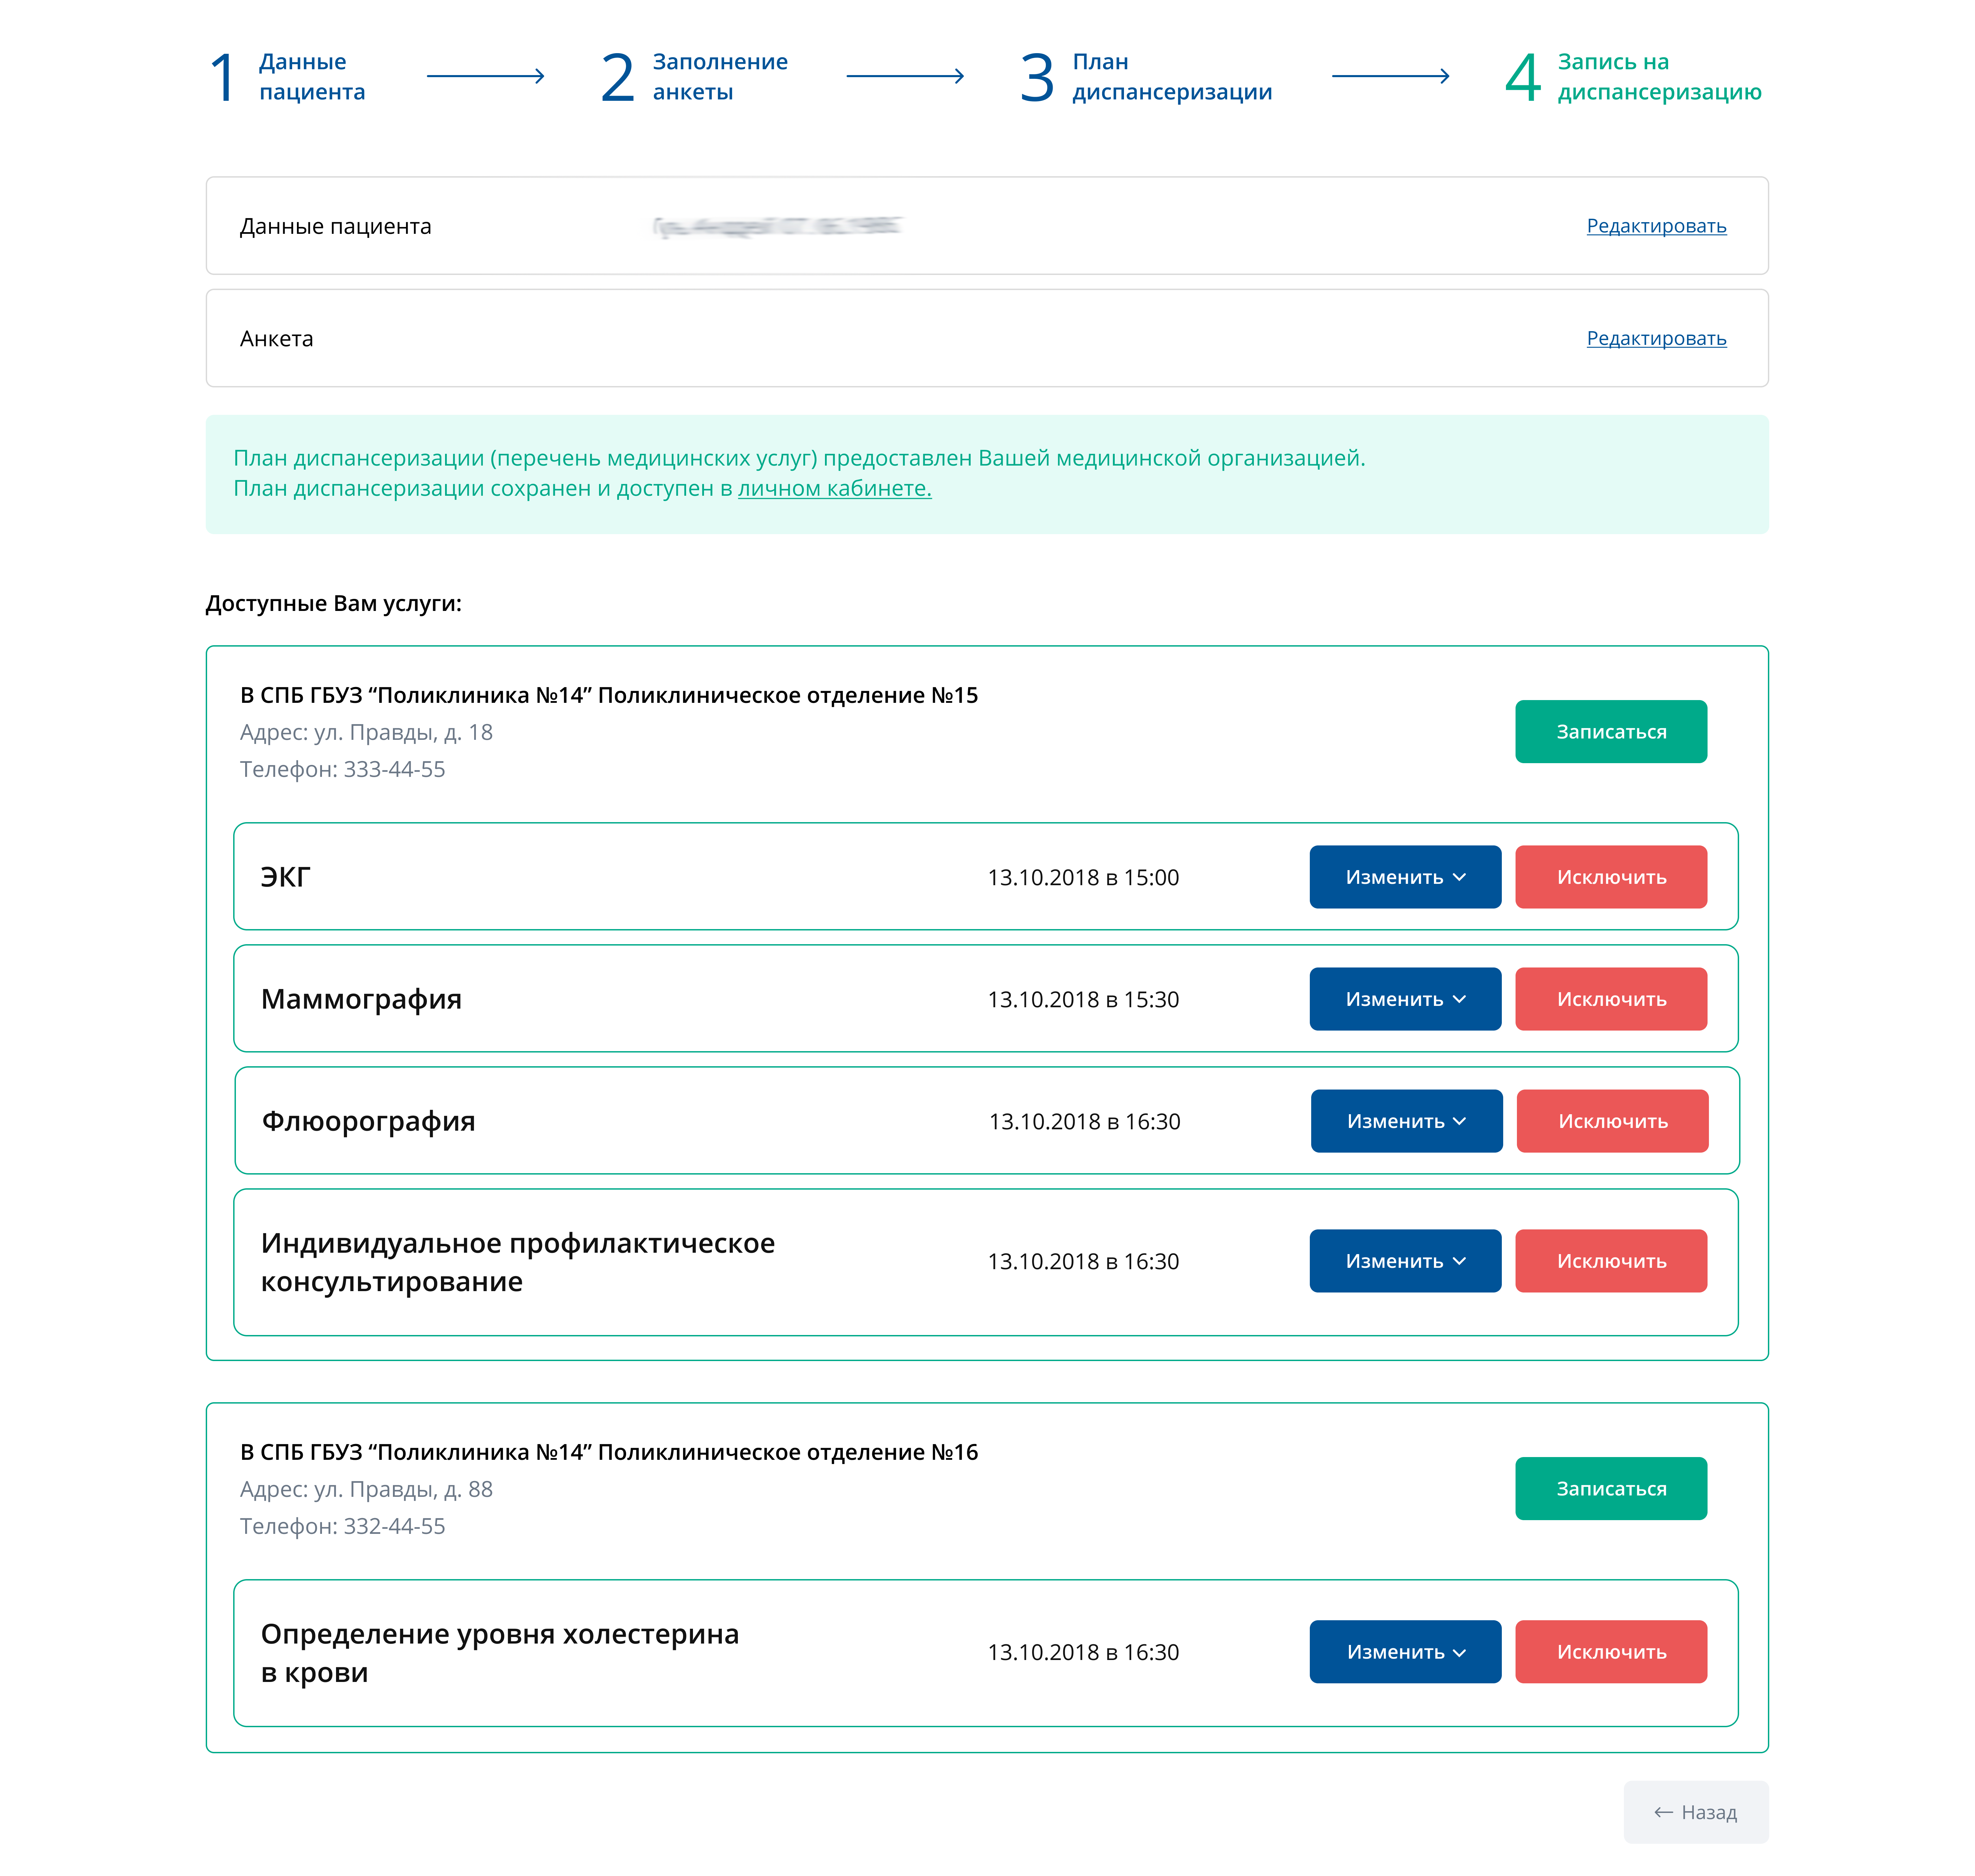Click Редактировать for Анкета section
This screenshot has width=1975, height=1876.
[x=1656, y=337]
